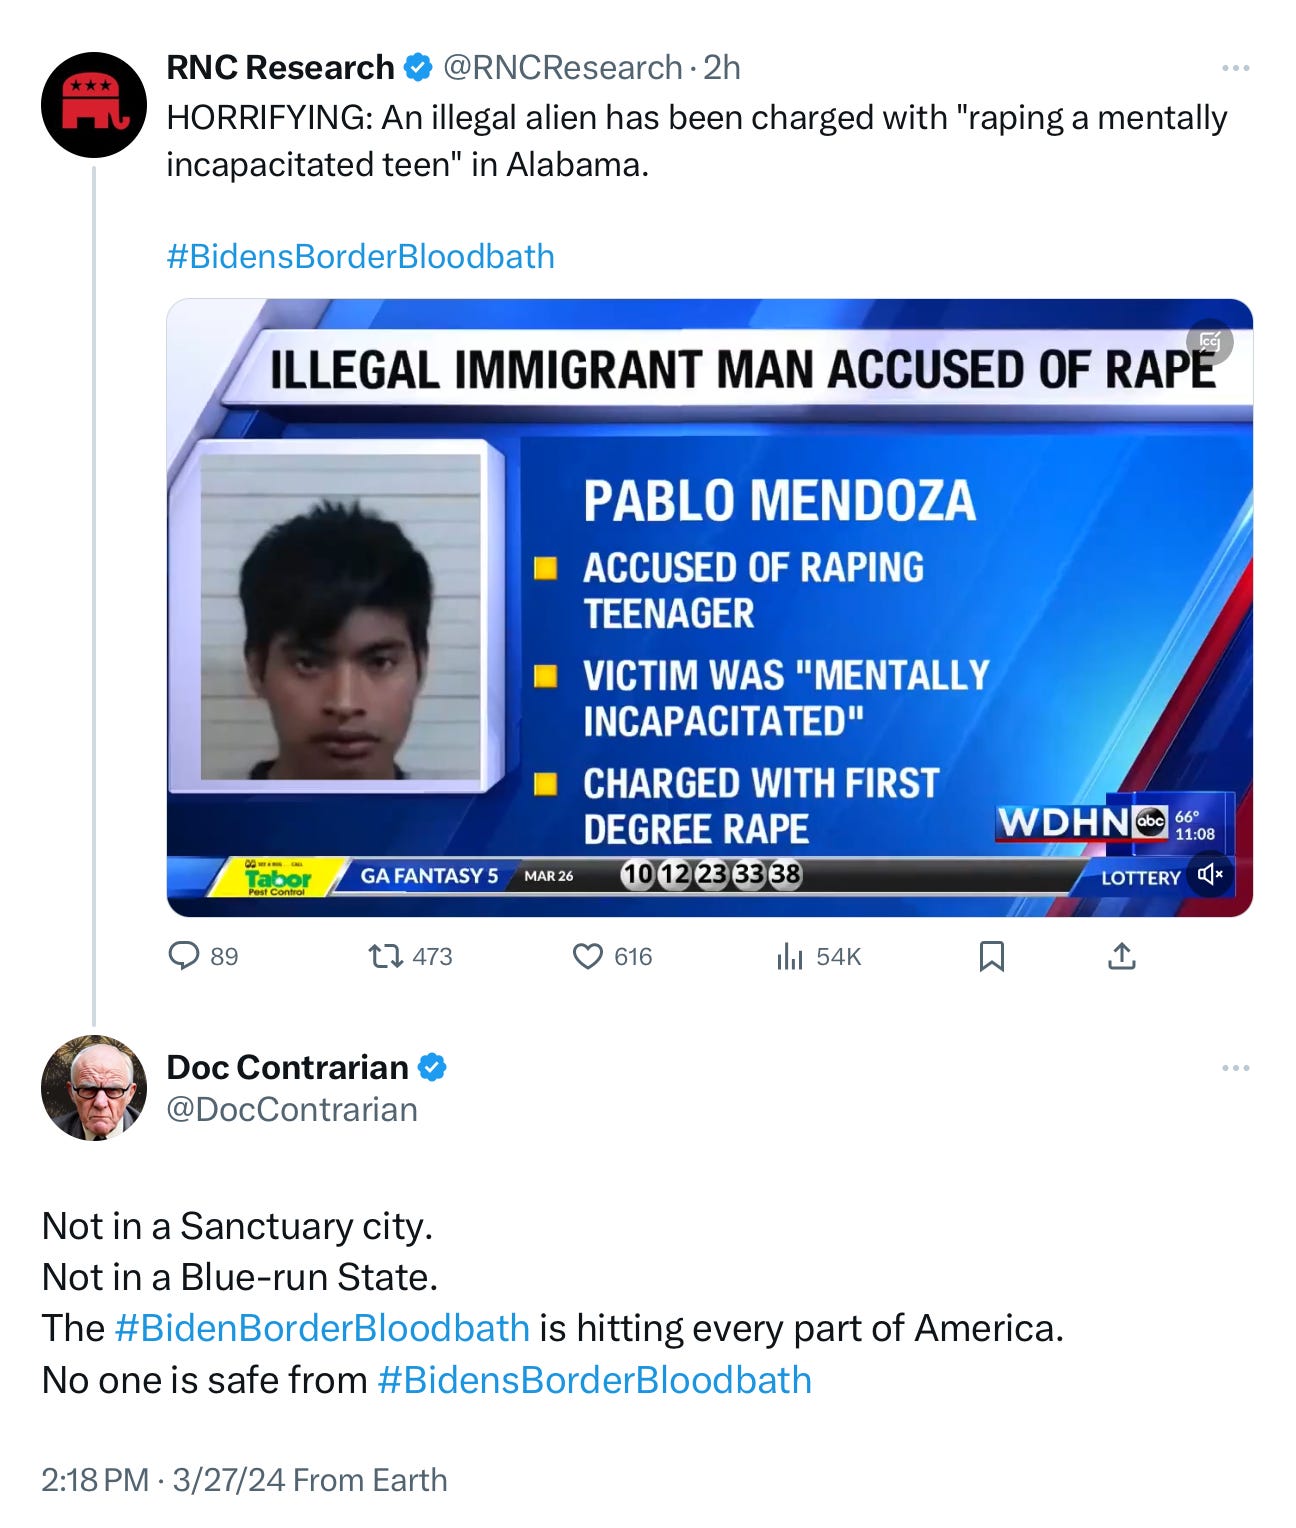Open the #BidenBorderBloodbath hashtag link
This screenshot has width=1296, height=1528.
click(322, 1328)
